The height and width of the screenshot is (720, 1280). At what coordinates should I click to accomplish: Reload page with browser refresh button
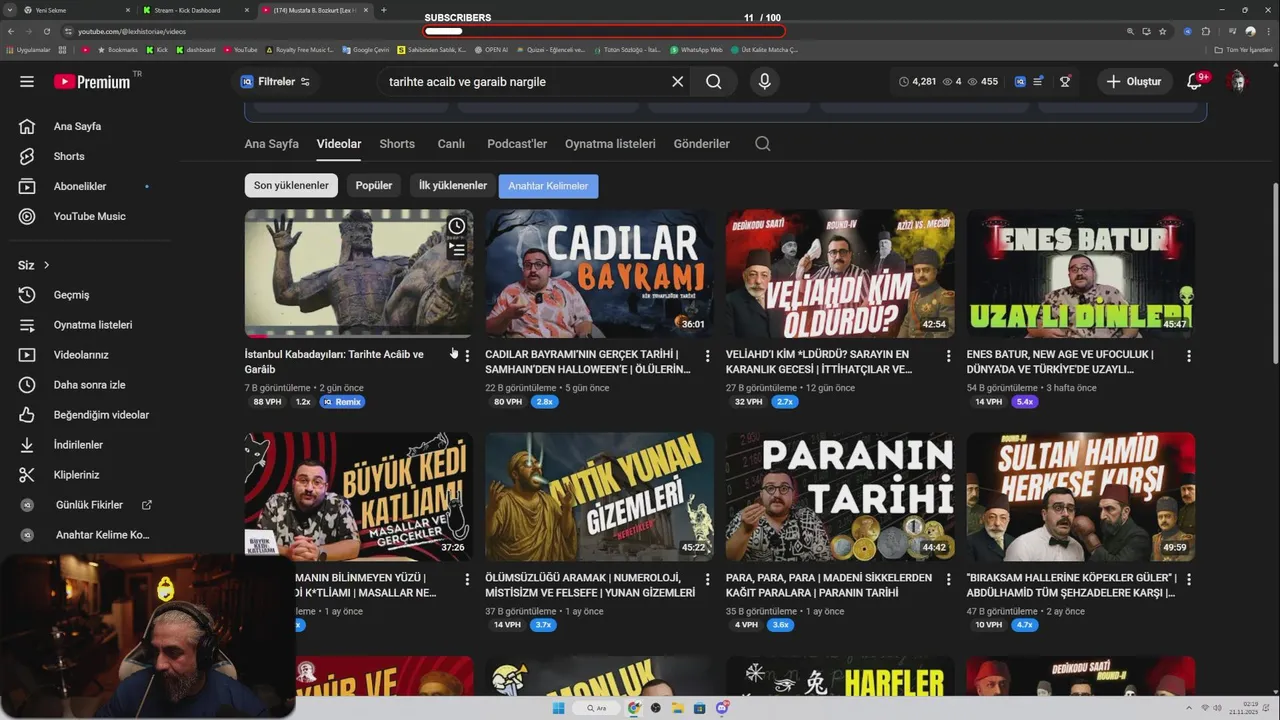tap(46, 32)
